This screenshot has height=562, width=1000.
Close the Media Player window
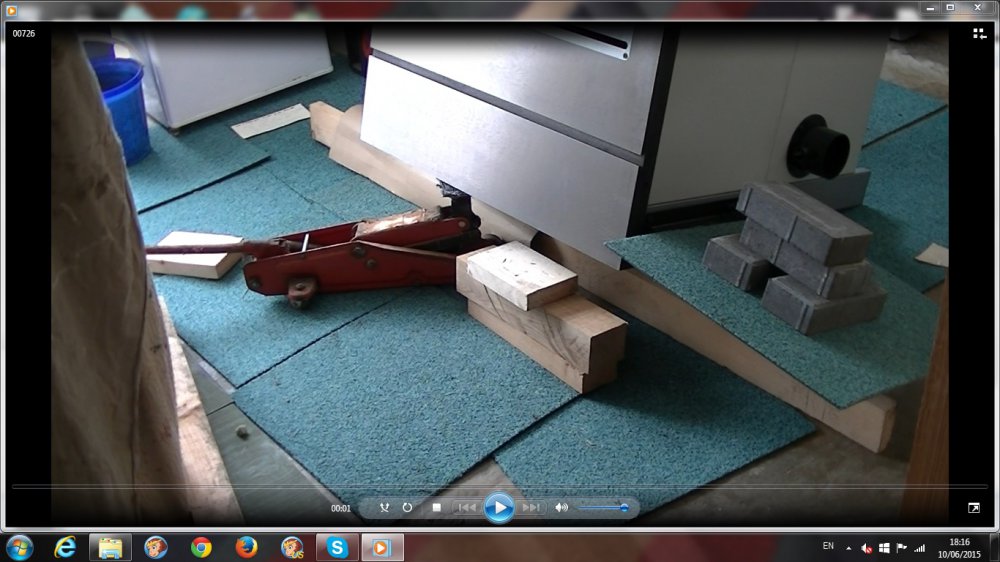coord(978,8)
